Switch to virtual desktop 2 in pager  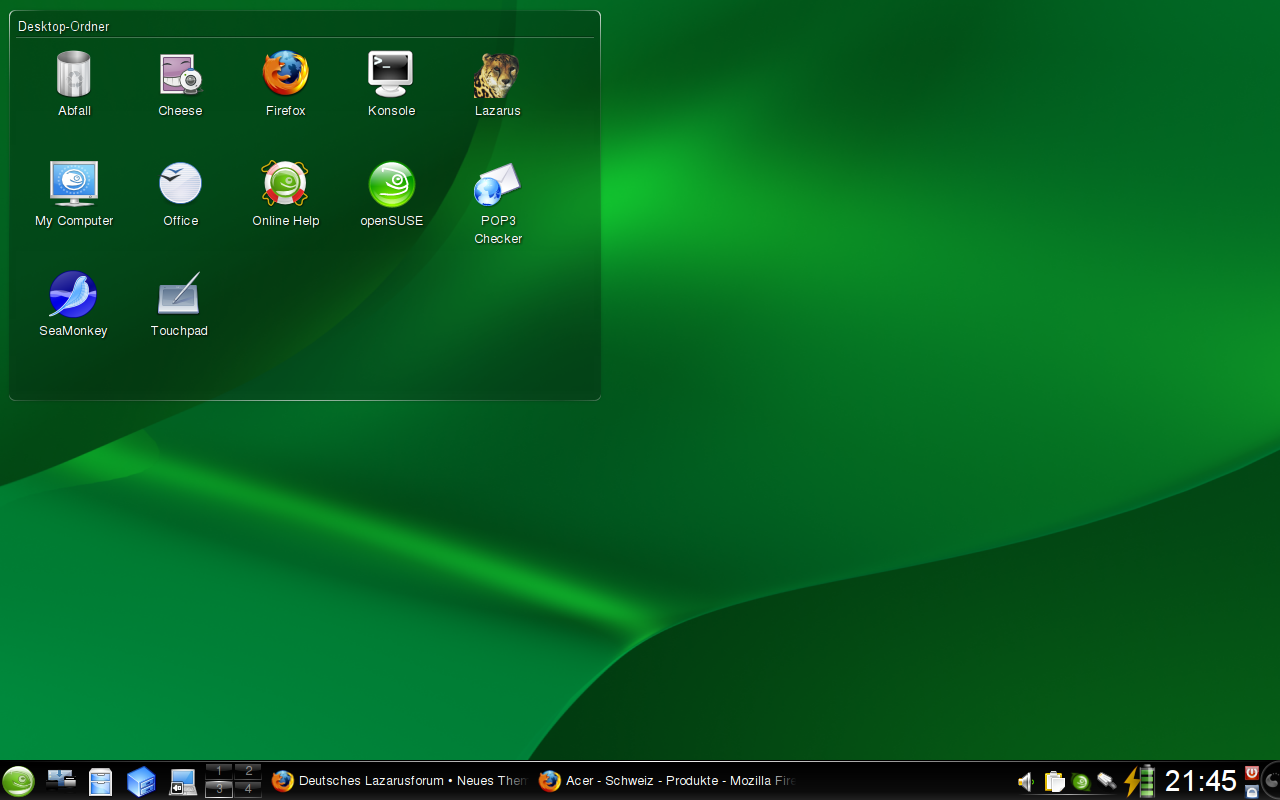[x=248, y=771]
